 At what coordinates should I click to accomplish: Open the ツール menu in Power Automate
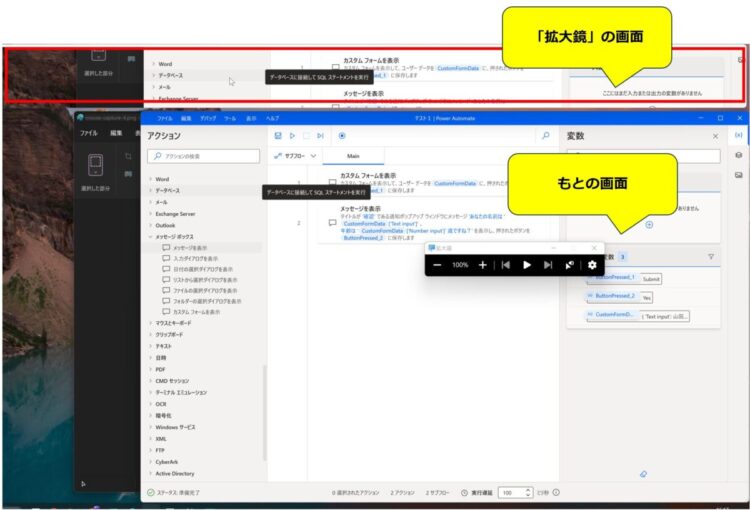click(230, 119)
